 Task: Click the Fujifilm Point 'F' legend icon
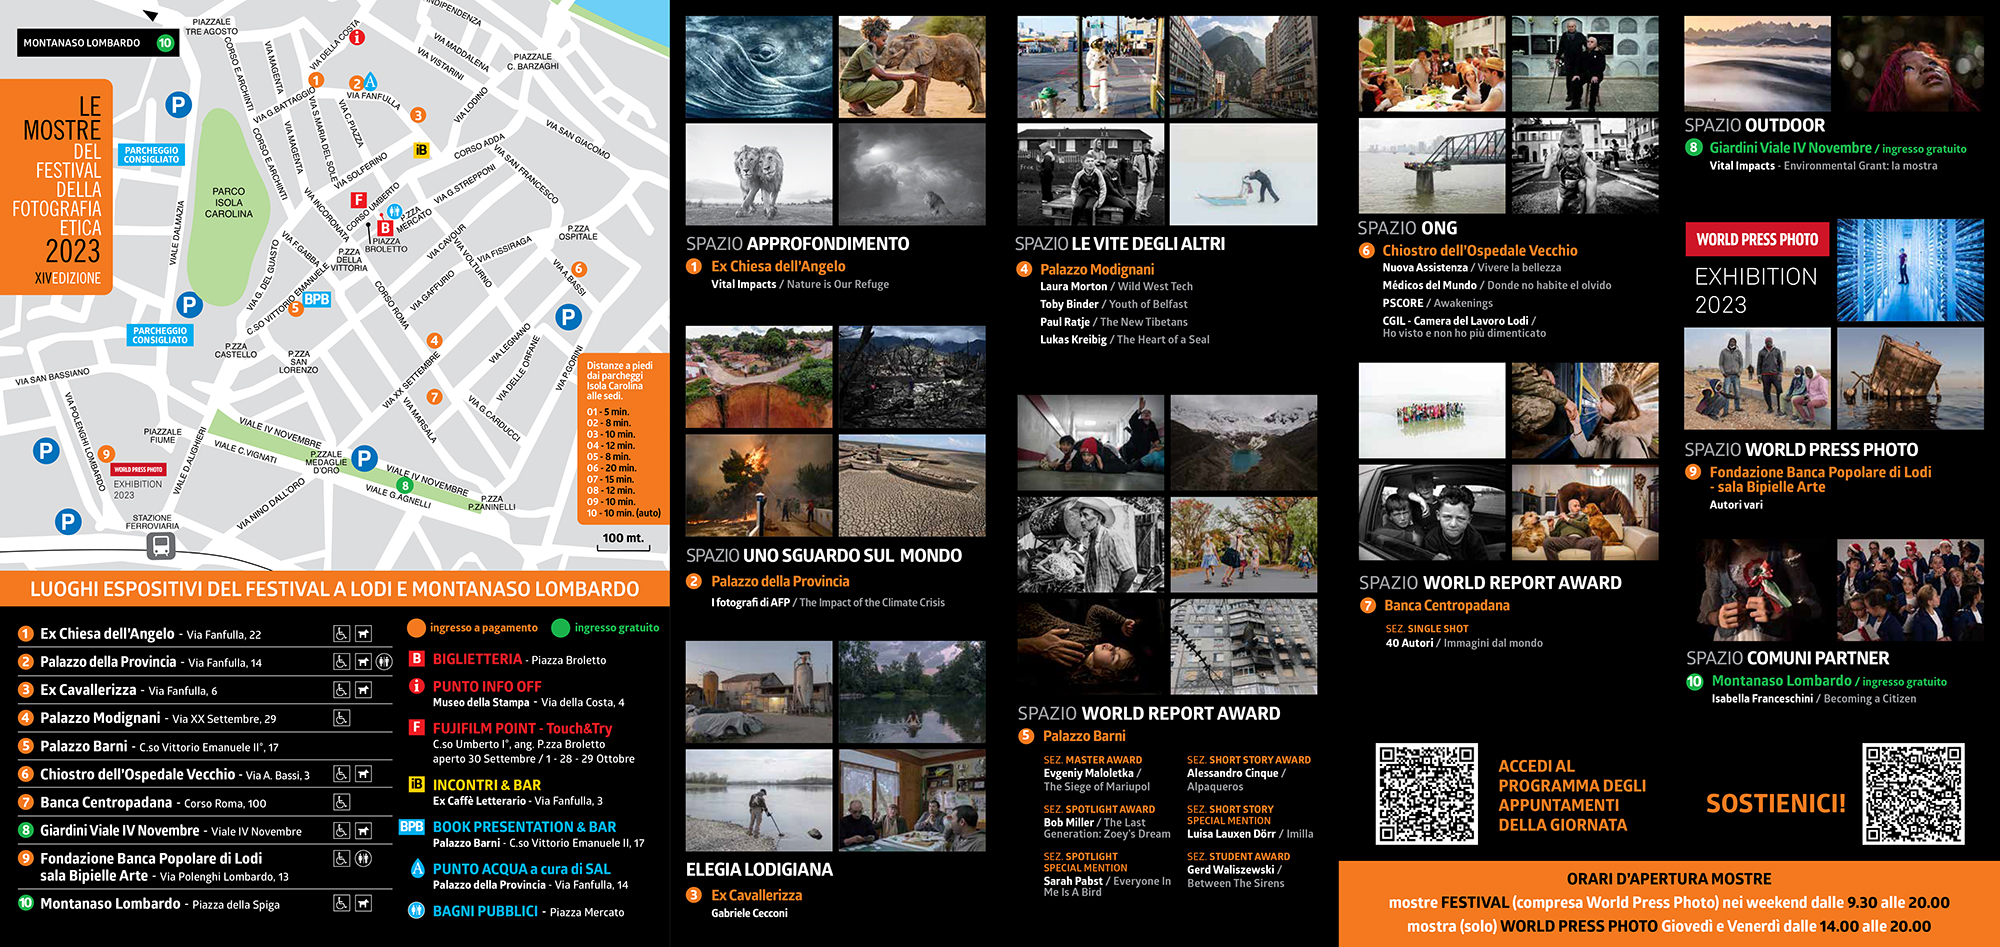pos(417,727)
